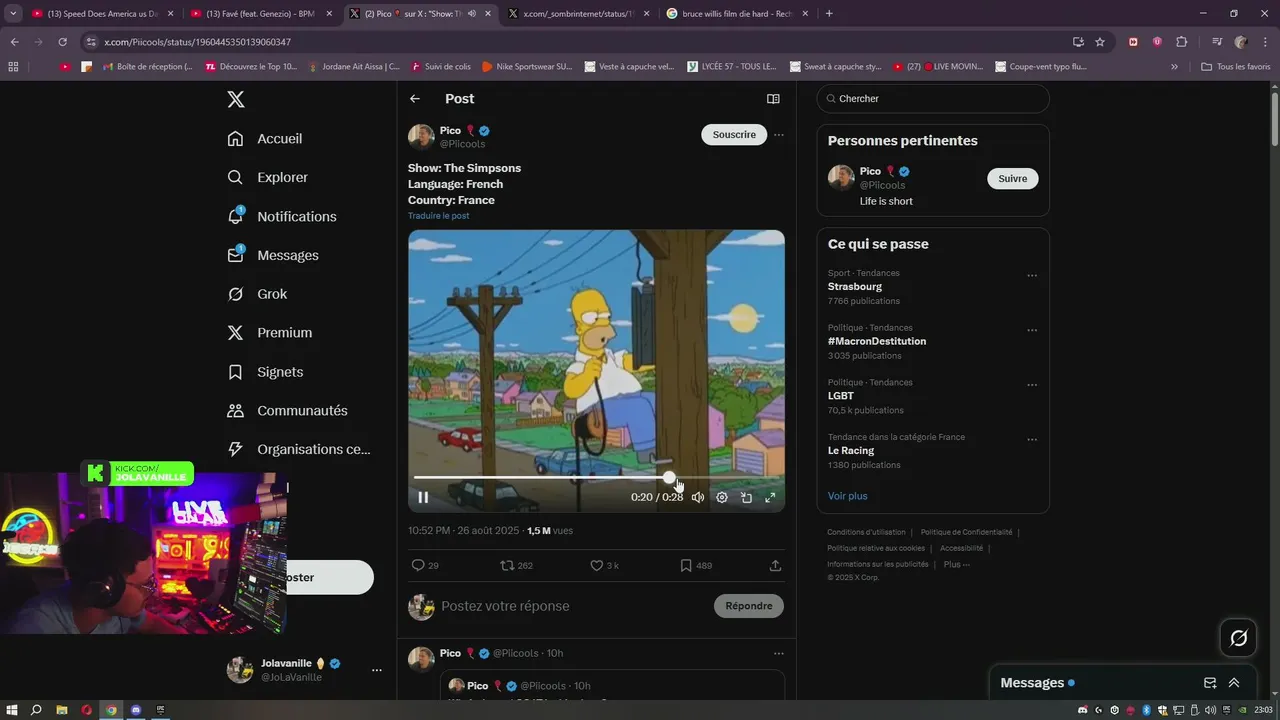Open options for the Le Racing trend
Viewport: 1280px width, 720px height.
click(1032, 440)
